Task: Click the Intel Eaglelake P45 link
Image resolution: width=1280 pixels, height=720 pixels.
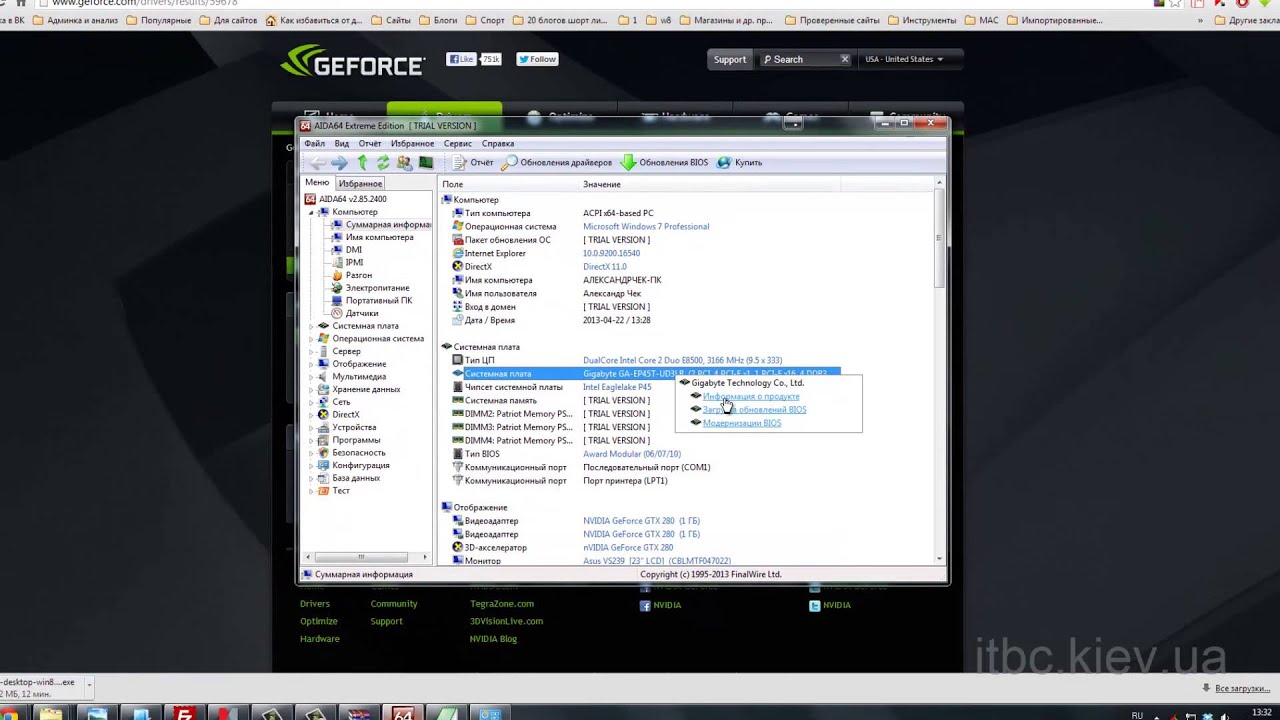Action: [617, 387]
